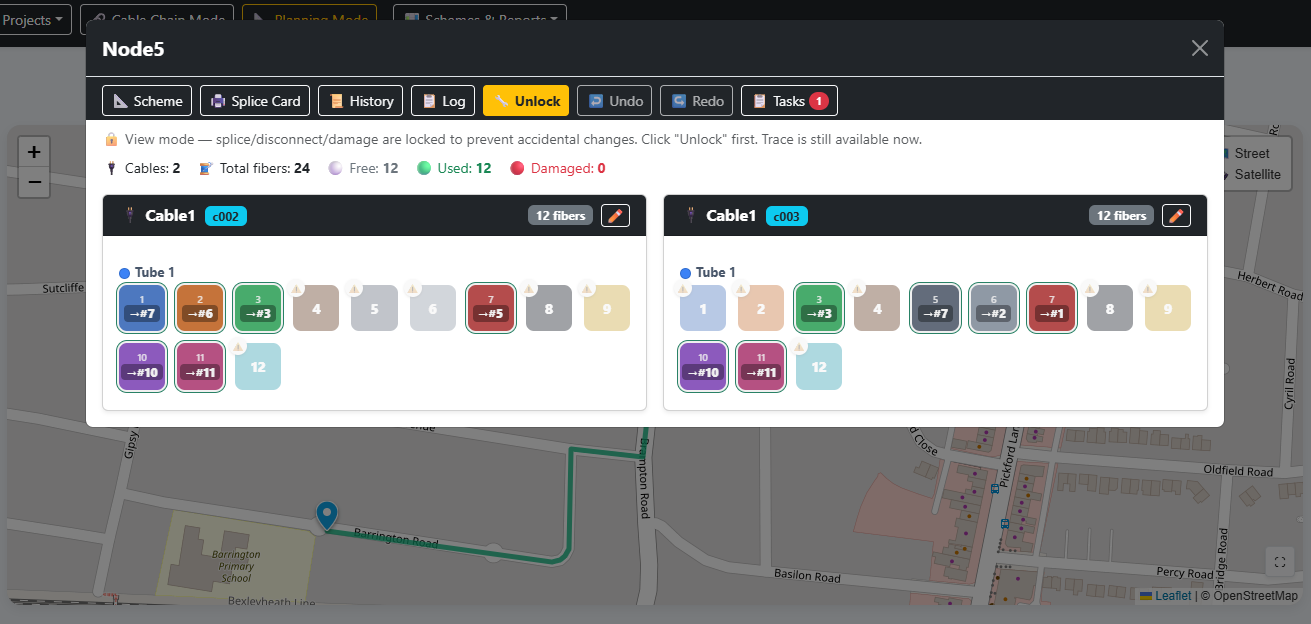Open the Log button
The width and height of the screenshot is (1311, 624).
coord(443,101)
